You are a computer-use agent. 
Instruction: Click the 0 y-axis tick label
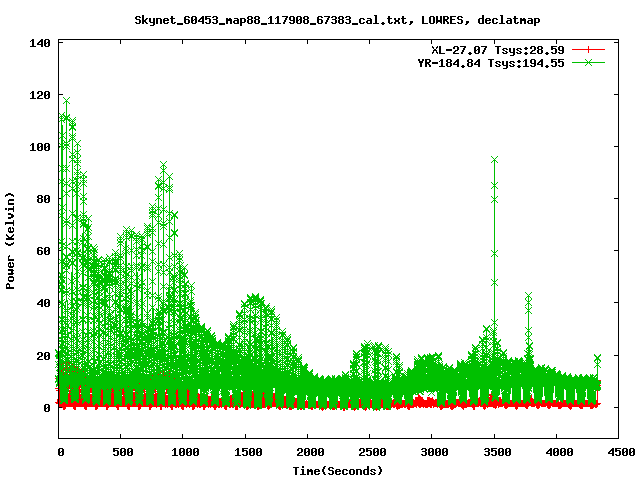[x=47, y=408]
